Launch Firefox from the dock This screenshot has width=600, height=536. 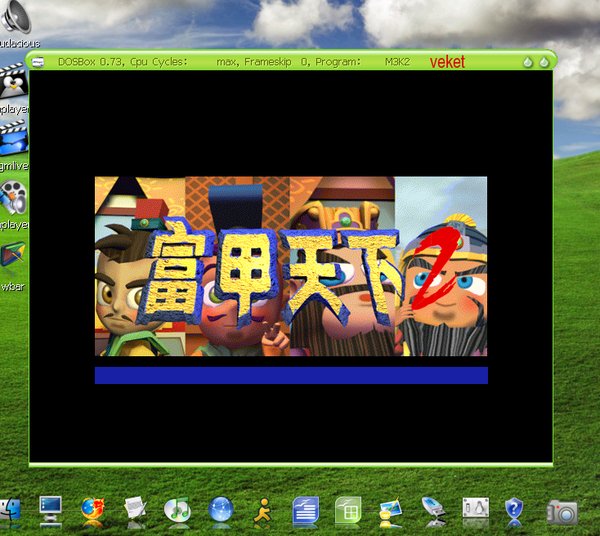(93, 510)
